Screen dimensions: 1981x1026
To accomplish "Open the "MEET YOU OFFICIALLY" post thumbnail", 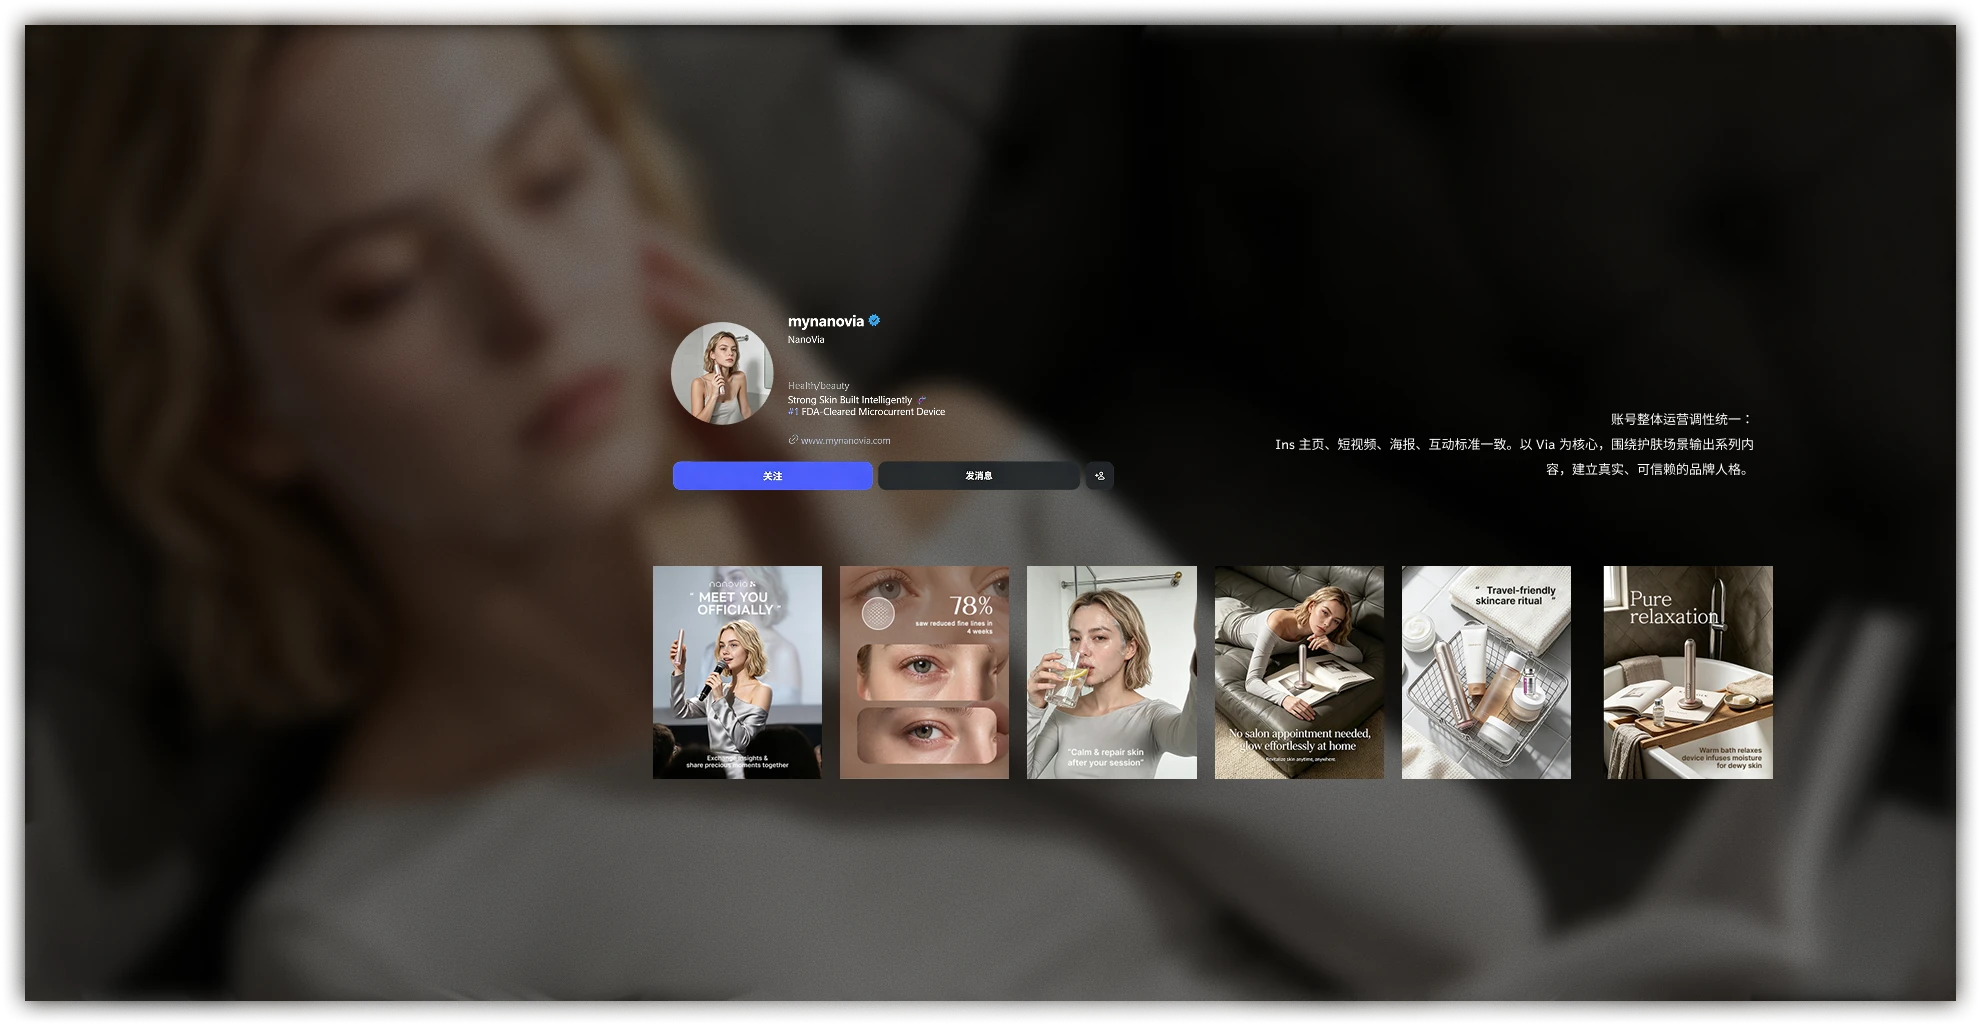I will [x=737, y=672].
